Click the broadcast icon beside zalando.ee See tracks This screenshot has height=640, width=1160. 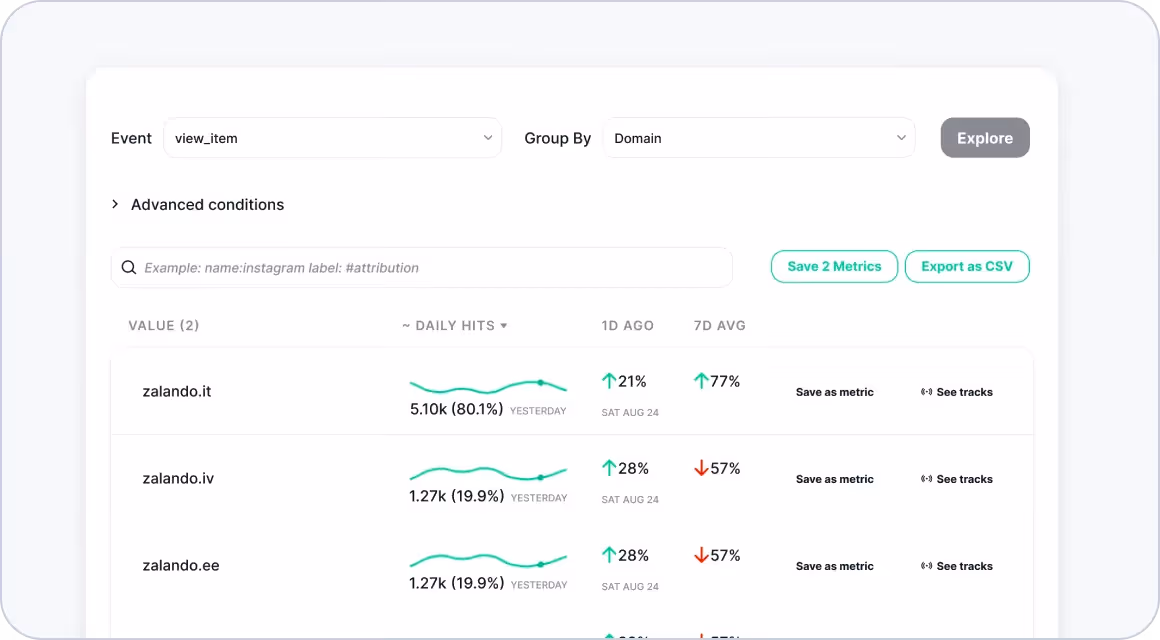coord(926,566)
